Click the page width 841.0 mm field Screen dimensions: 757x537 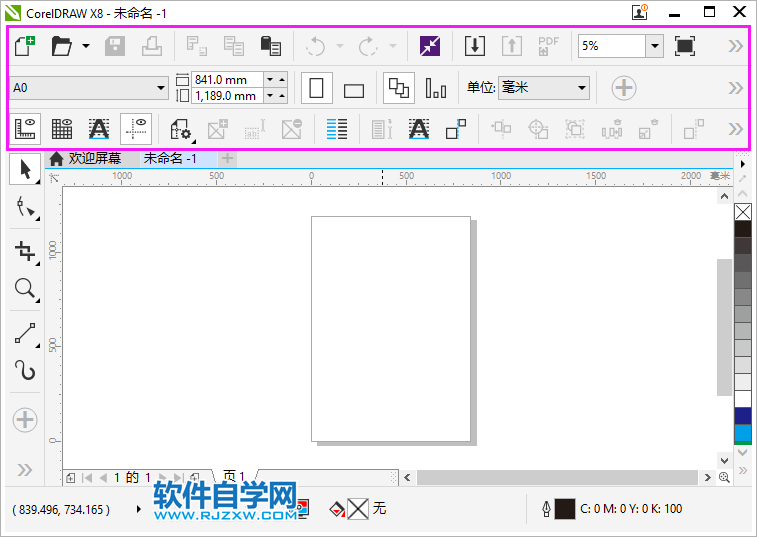[227, 79]
